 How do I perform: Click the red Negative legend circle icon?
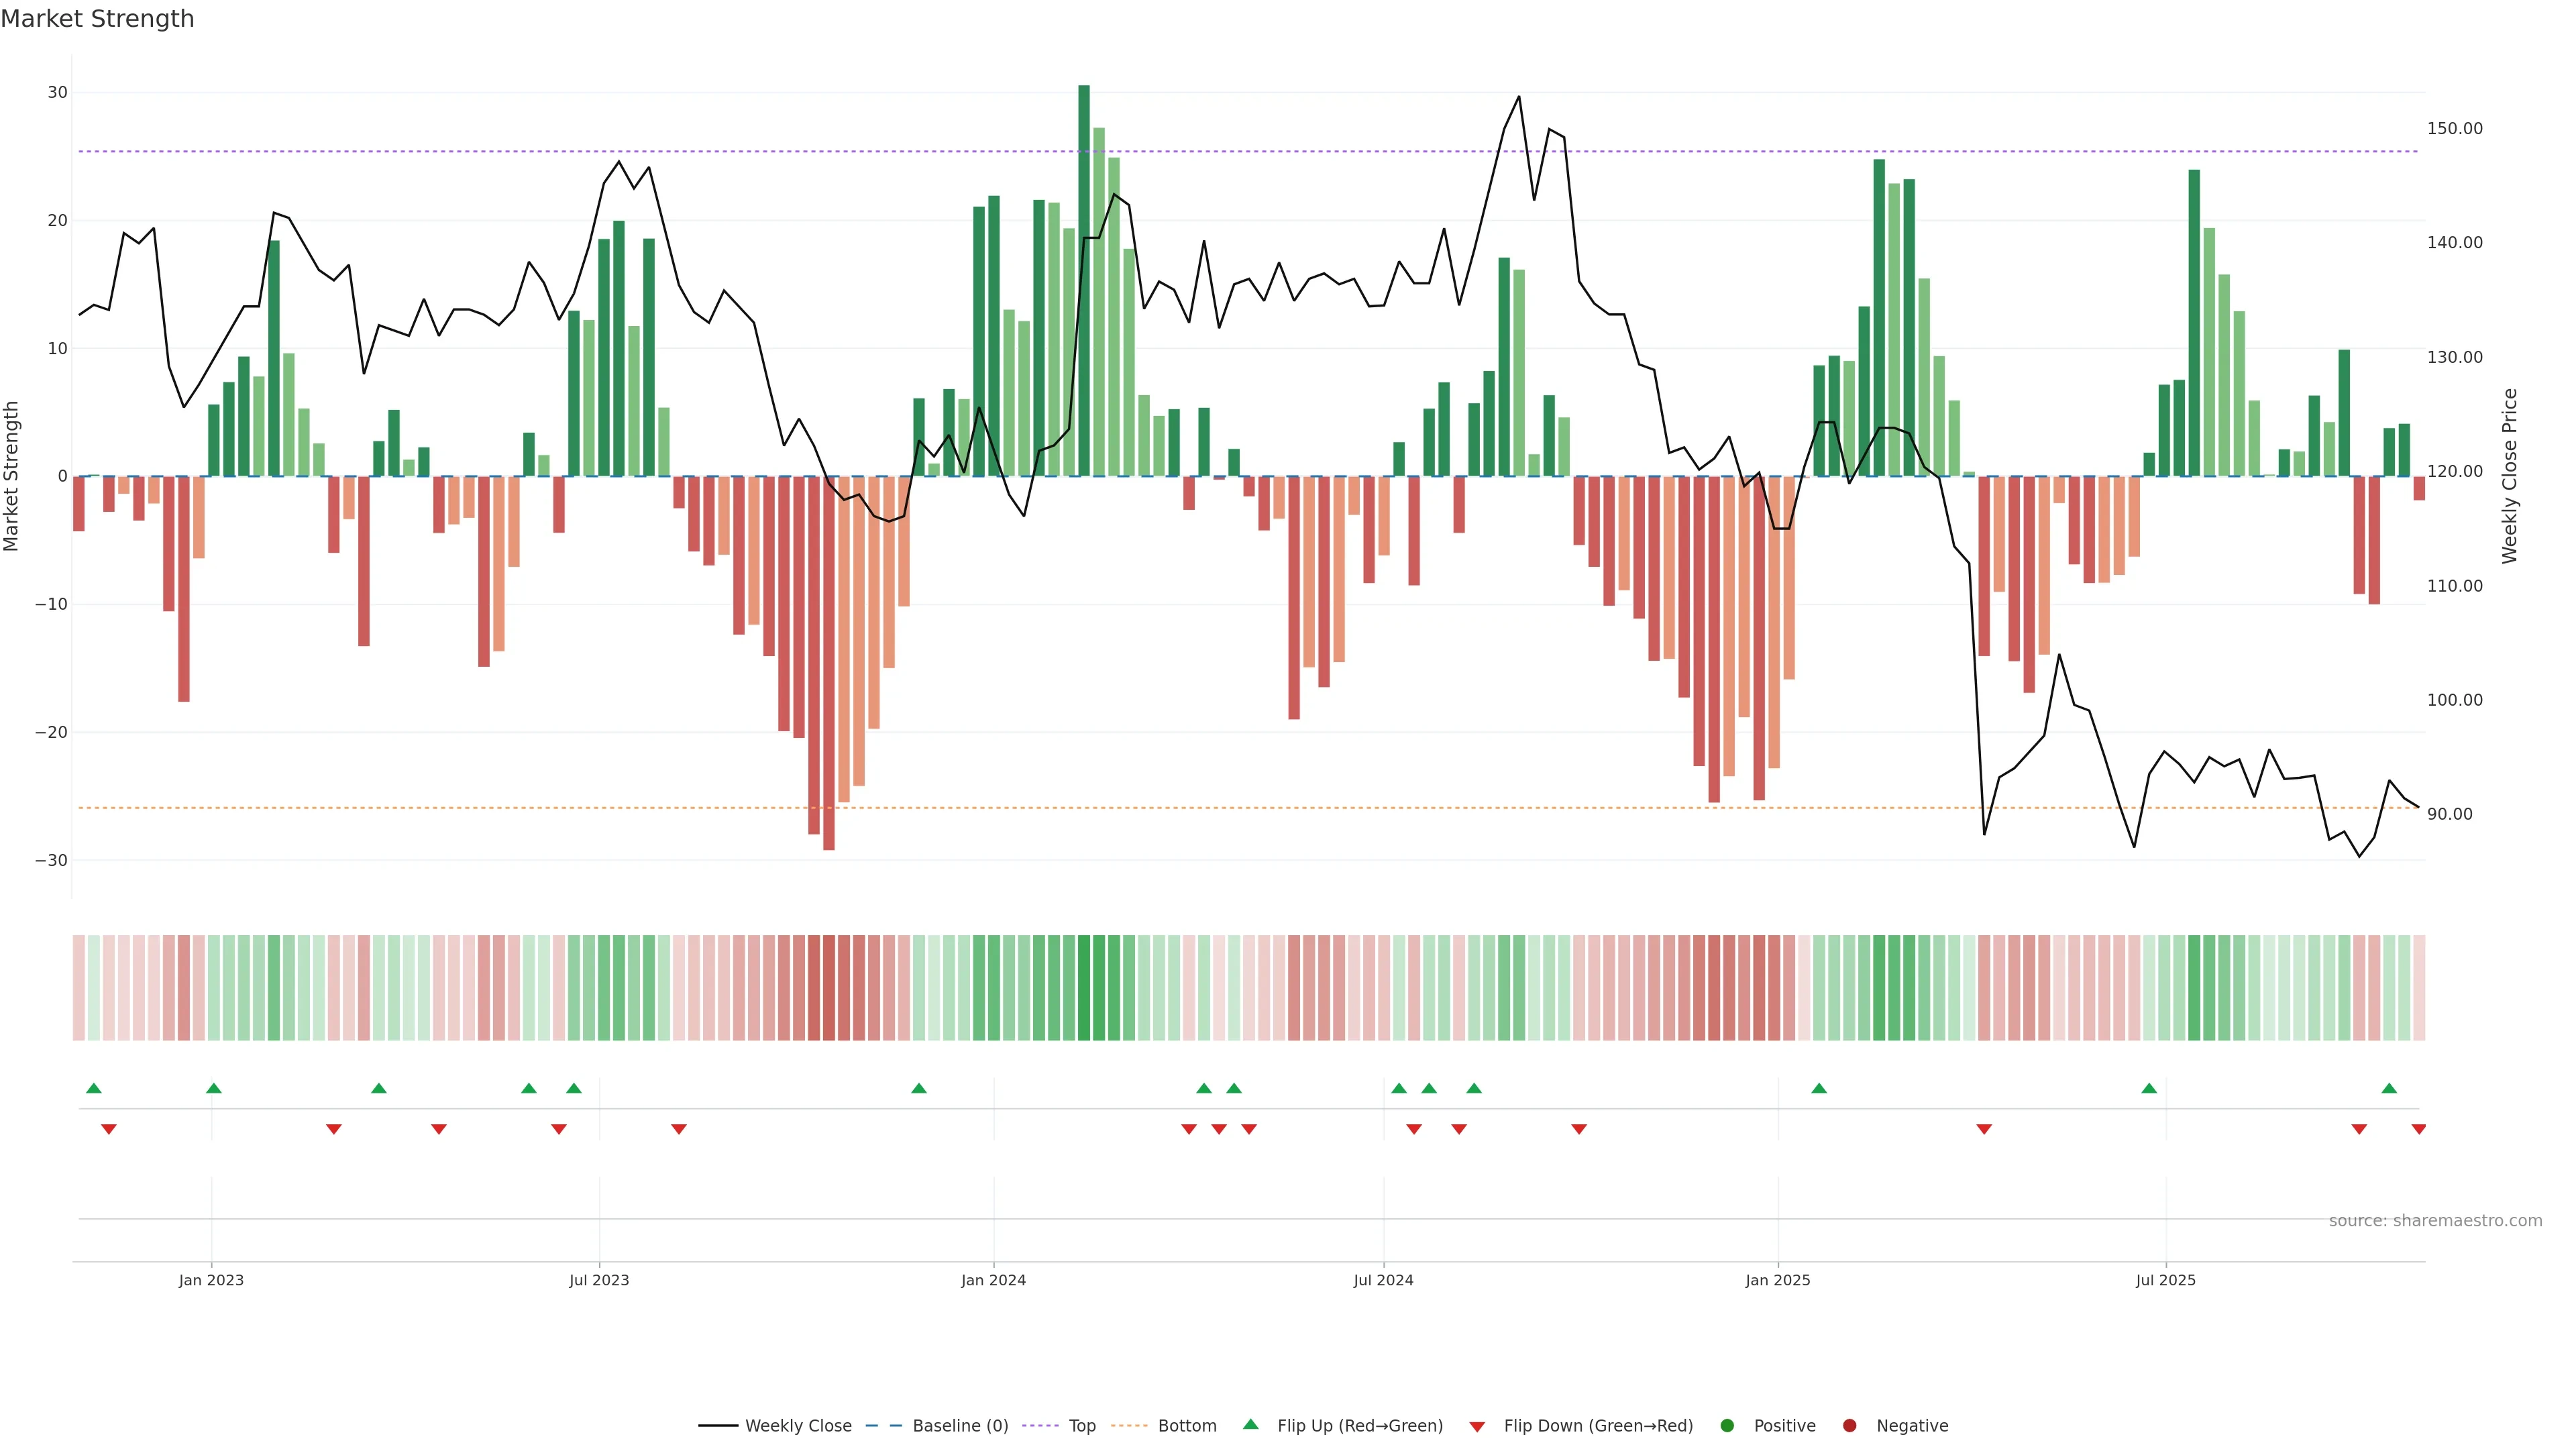[1849, 1426]
